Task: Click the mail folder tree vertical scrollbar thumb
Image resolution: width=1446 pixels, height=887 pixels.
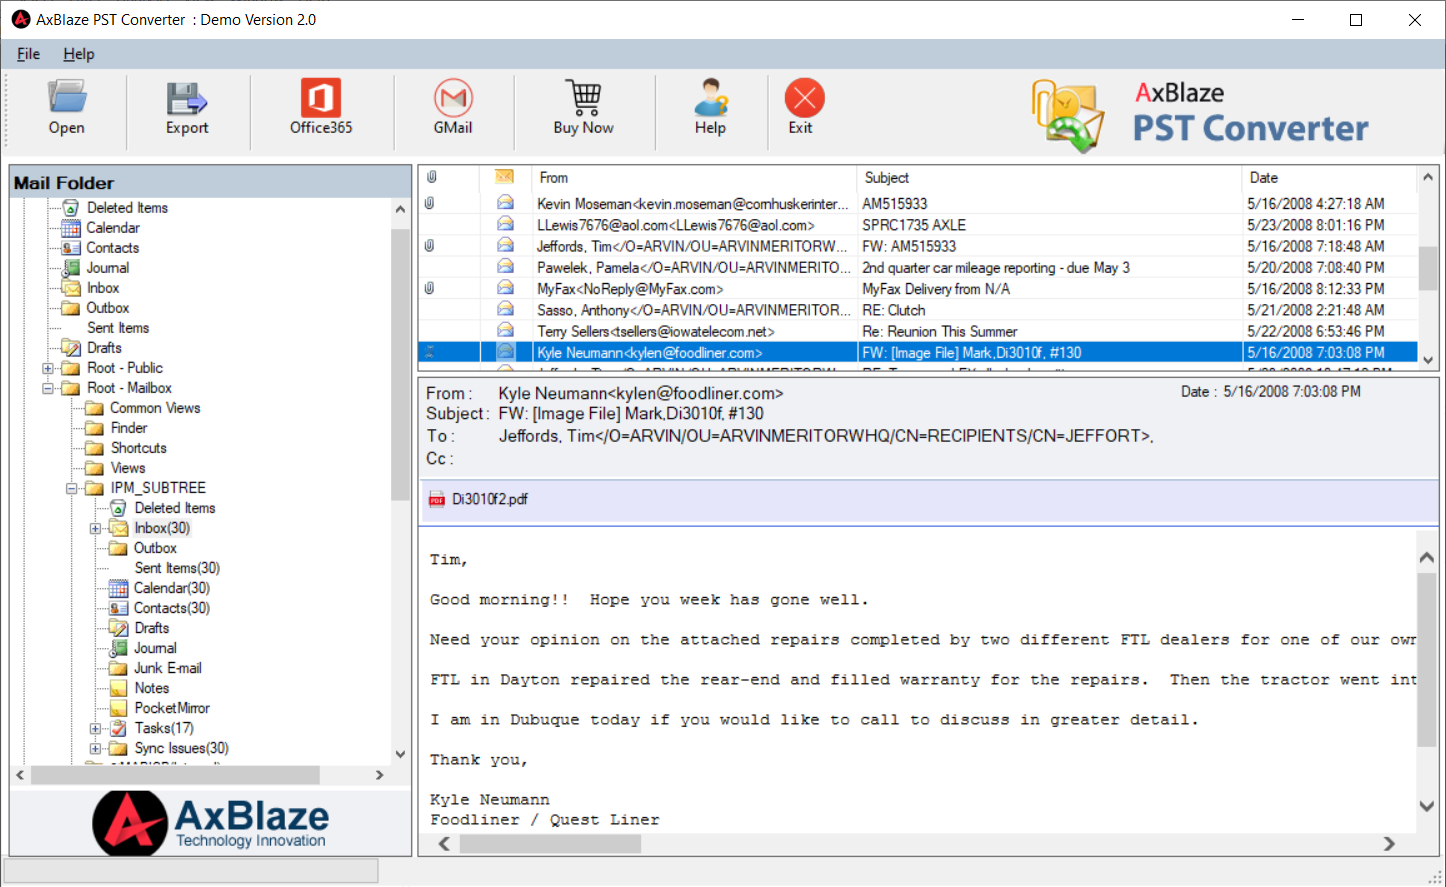Action: coord(400,364)
